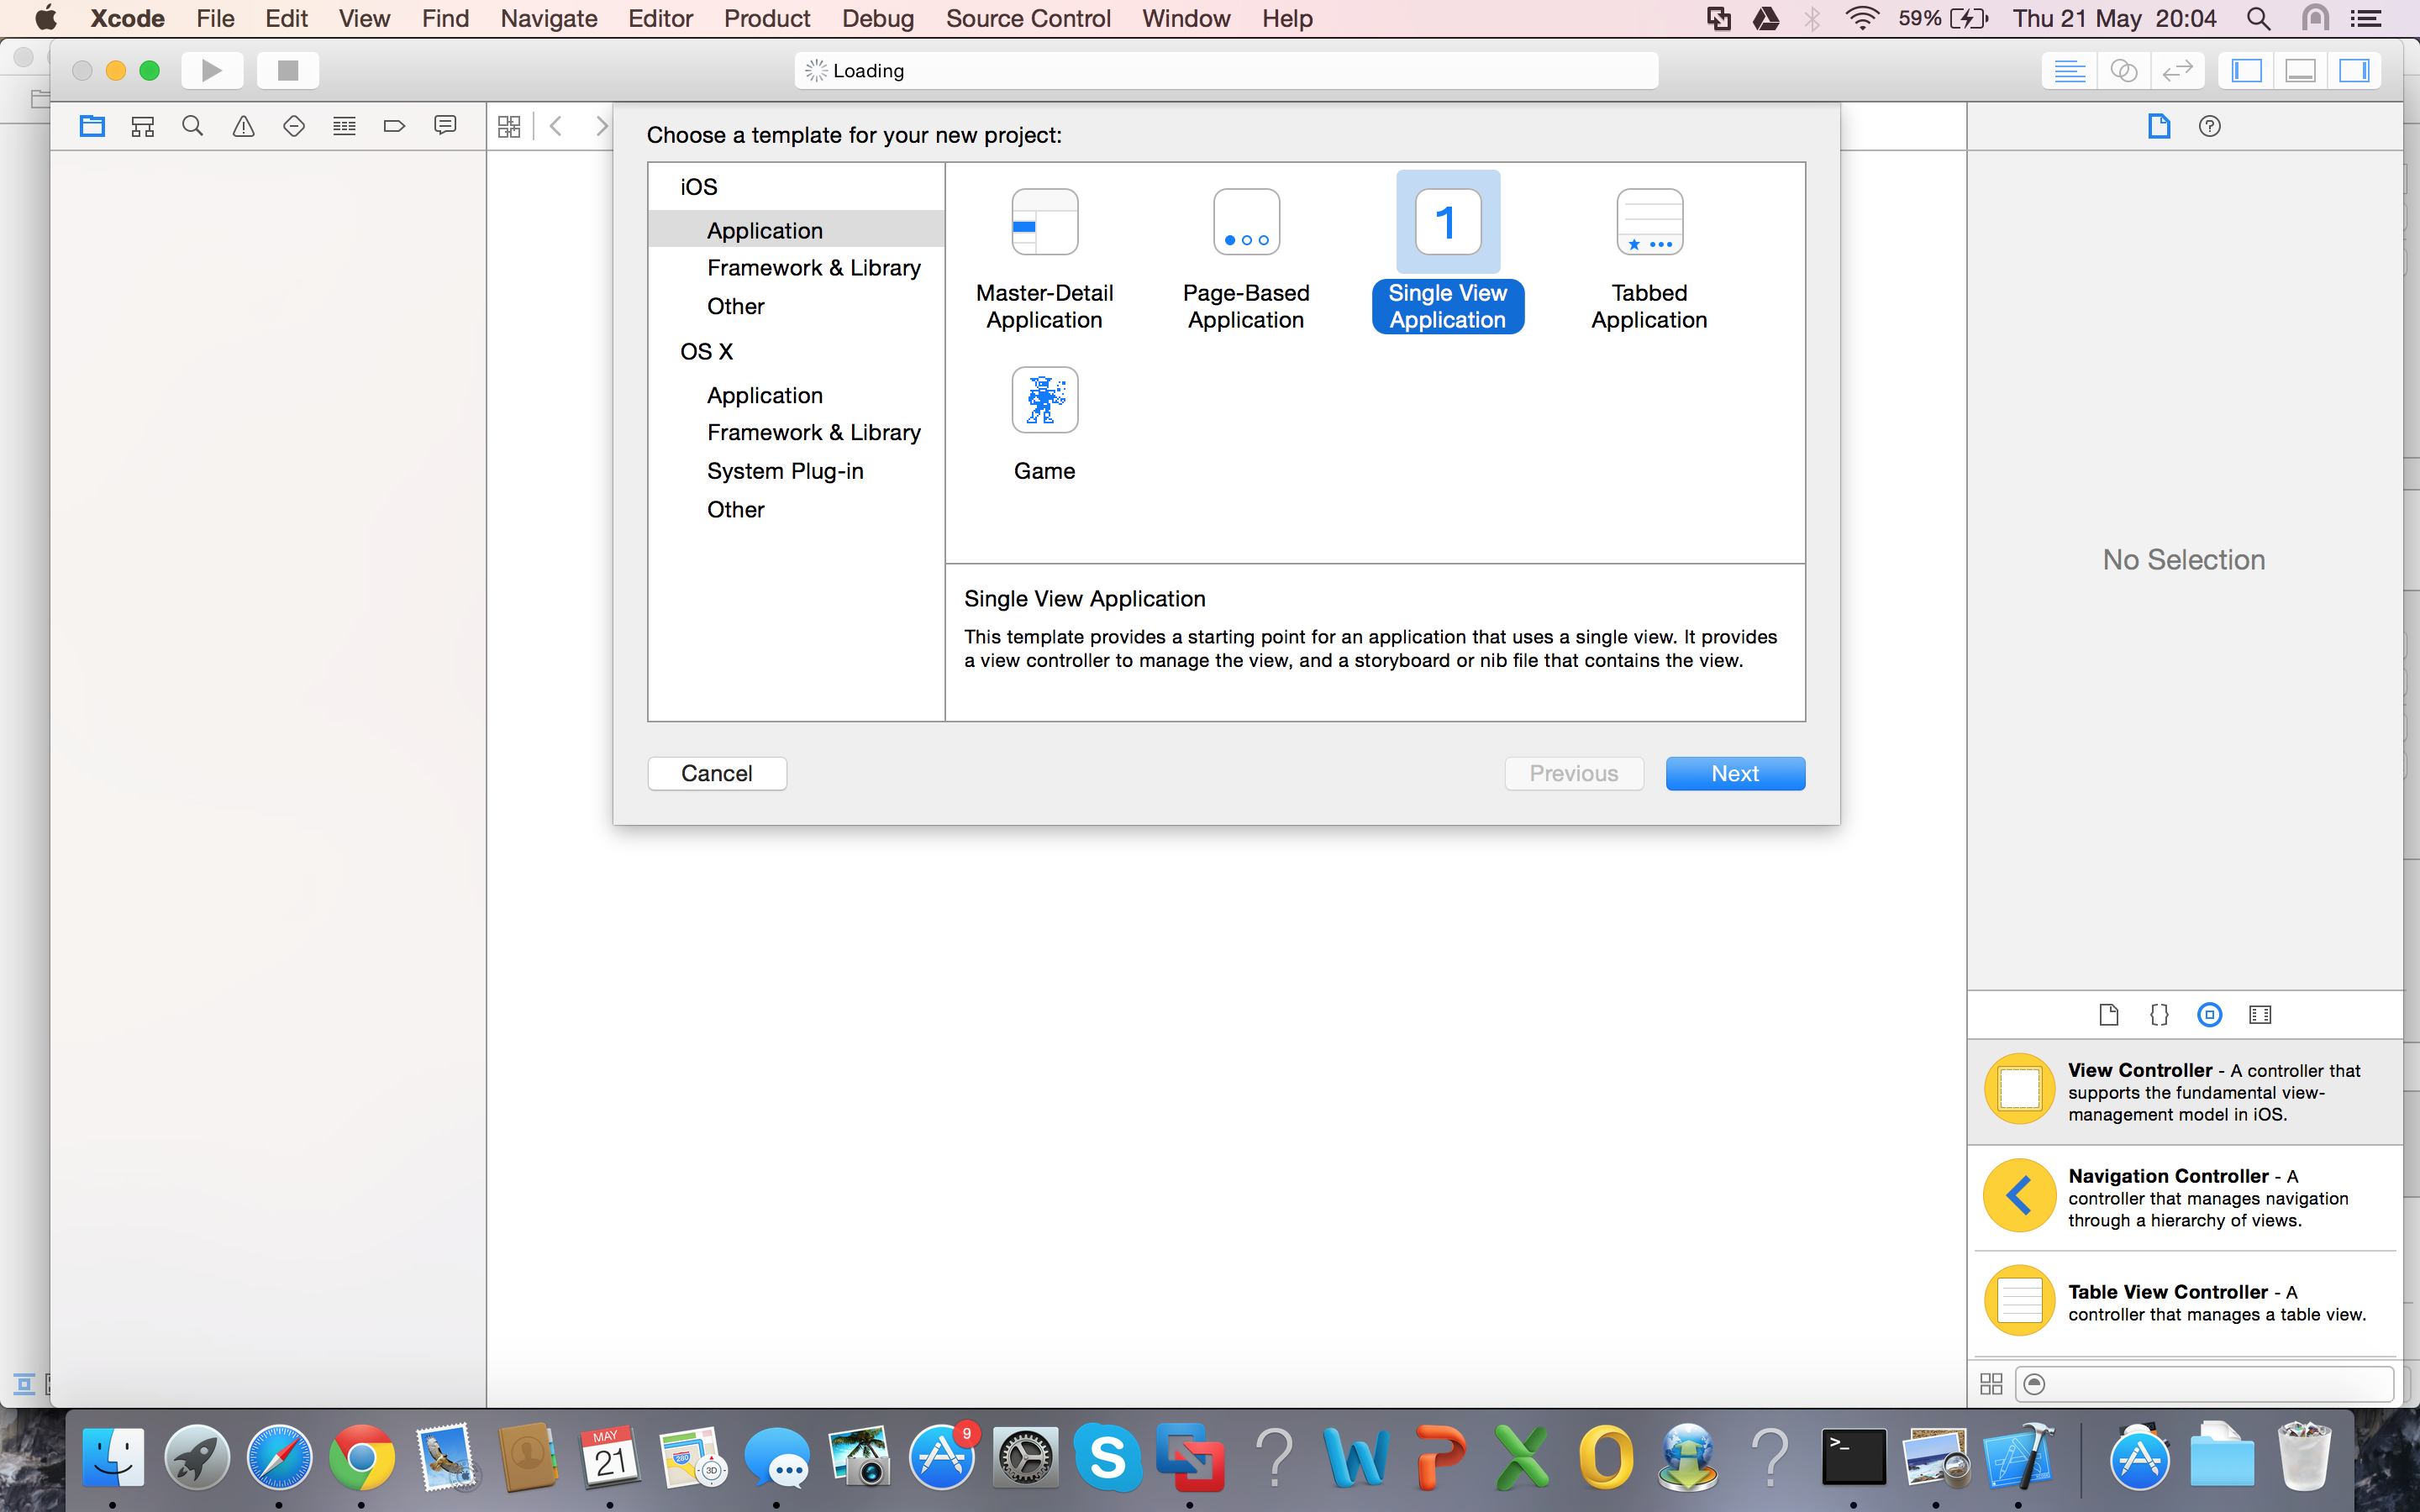Click the Next button
The image size is (2420, 1512).
1734,773
